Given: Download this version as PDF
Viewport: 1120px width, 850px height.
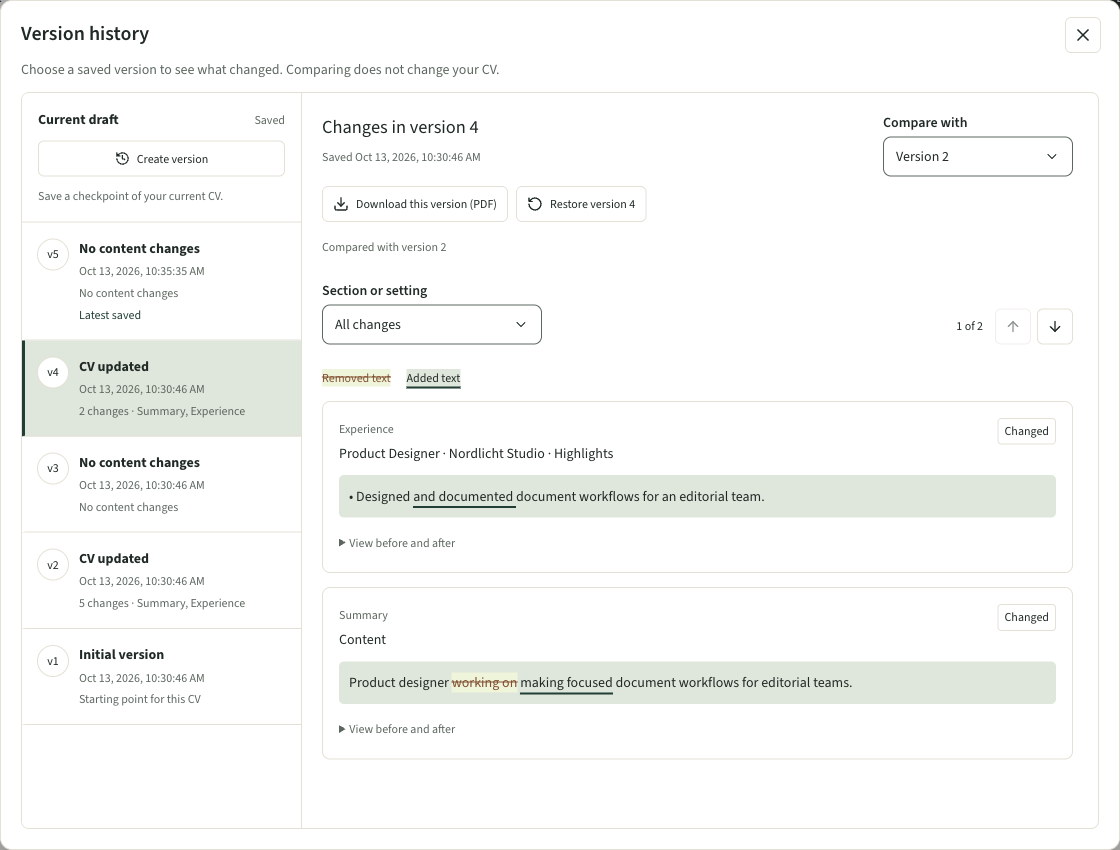Looking at the screenshot, I should coord(415,204).
